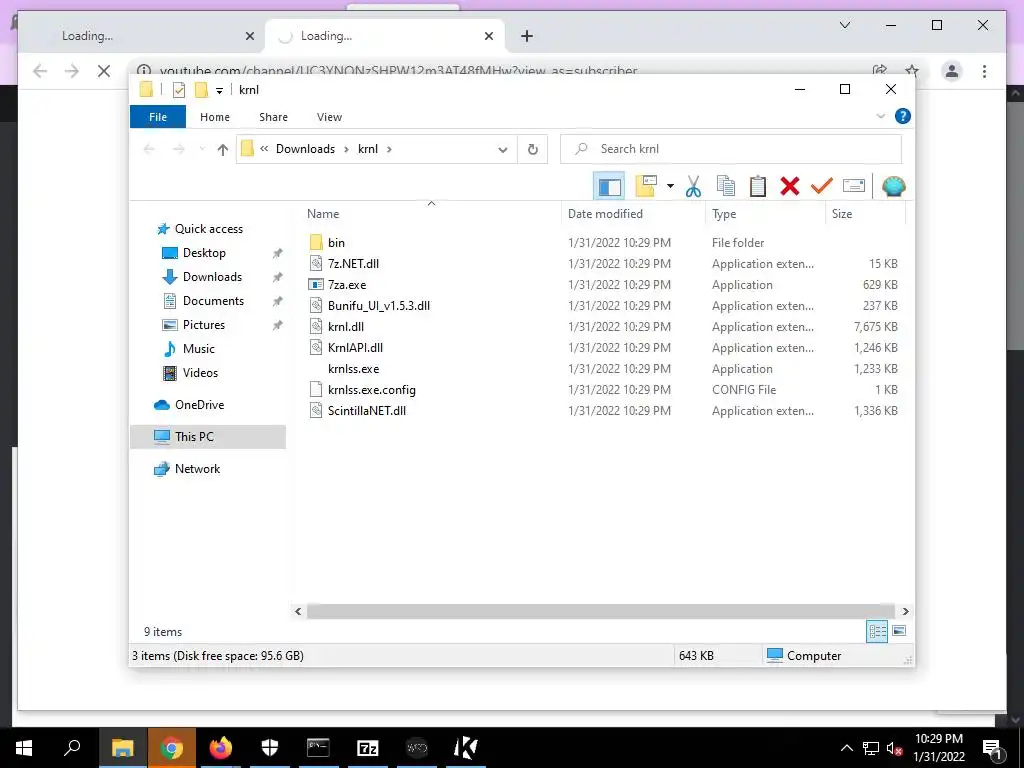Click the blue shell toolbar icon
The image size is (1024, 768).
coord(893,187)
